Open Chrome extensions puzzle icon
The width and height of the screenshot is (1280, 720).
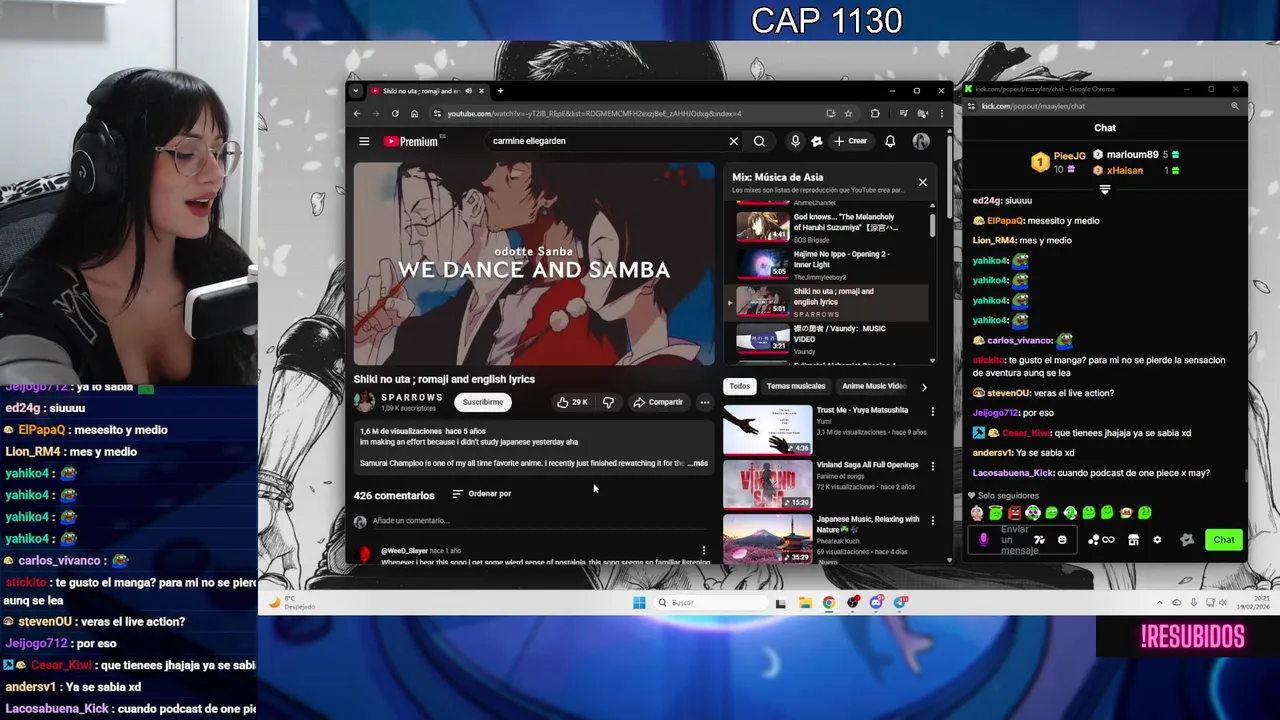pyautogui.click(x=875, y=113)
